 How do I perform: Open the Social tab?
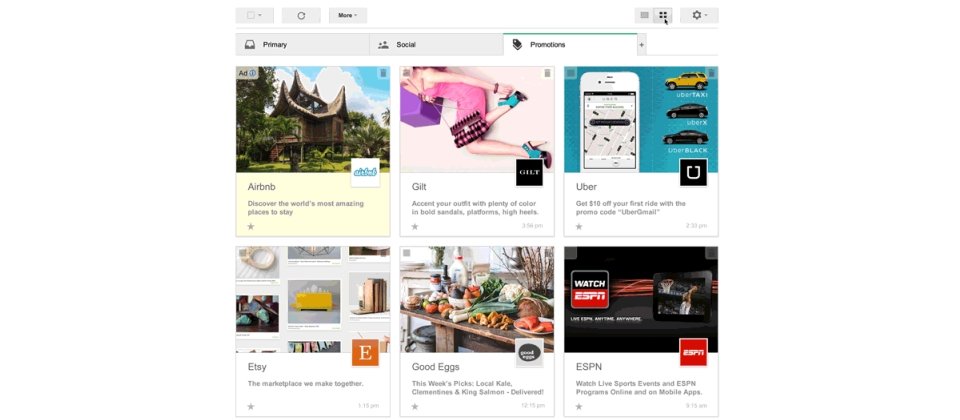436,45
